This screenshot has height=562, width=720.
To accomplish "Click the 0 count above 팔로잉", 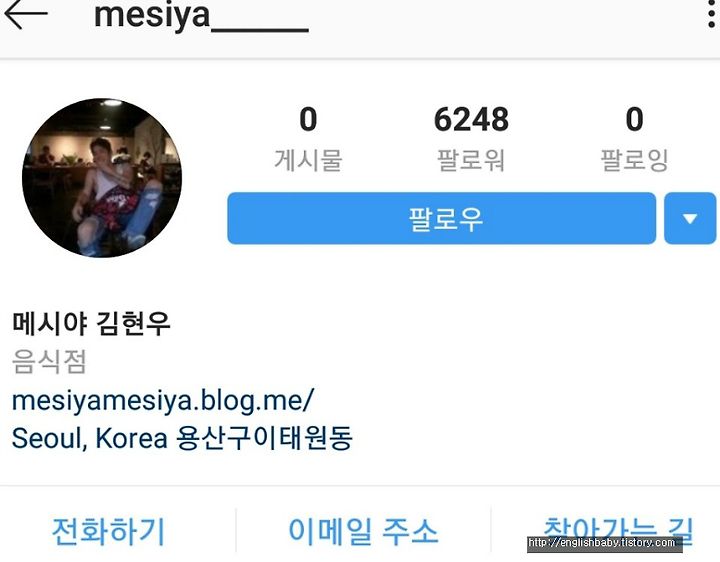I will tap(634, 119).
